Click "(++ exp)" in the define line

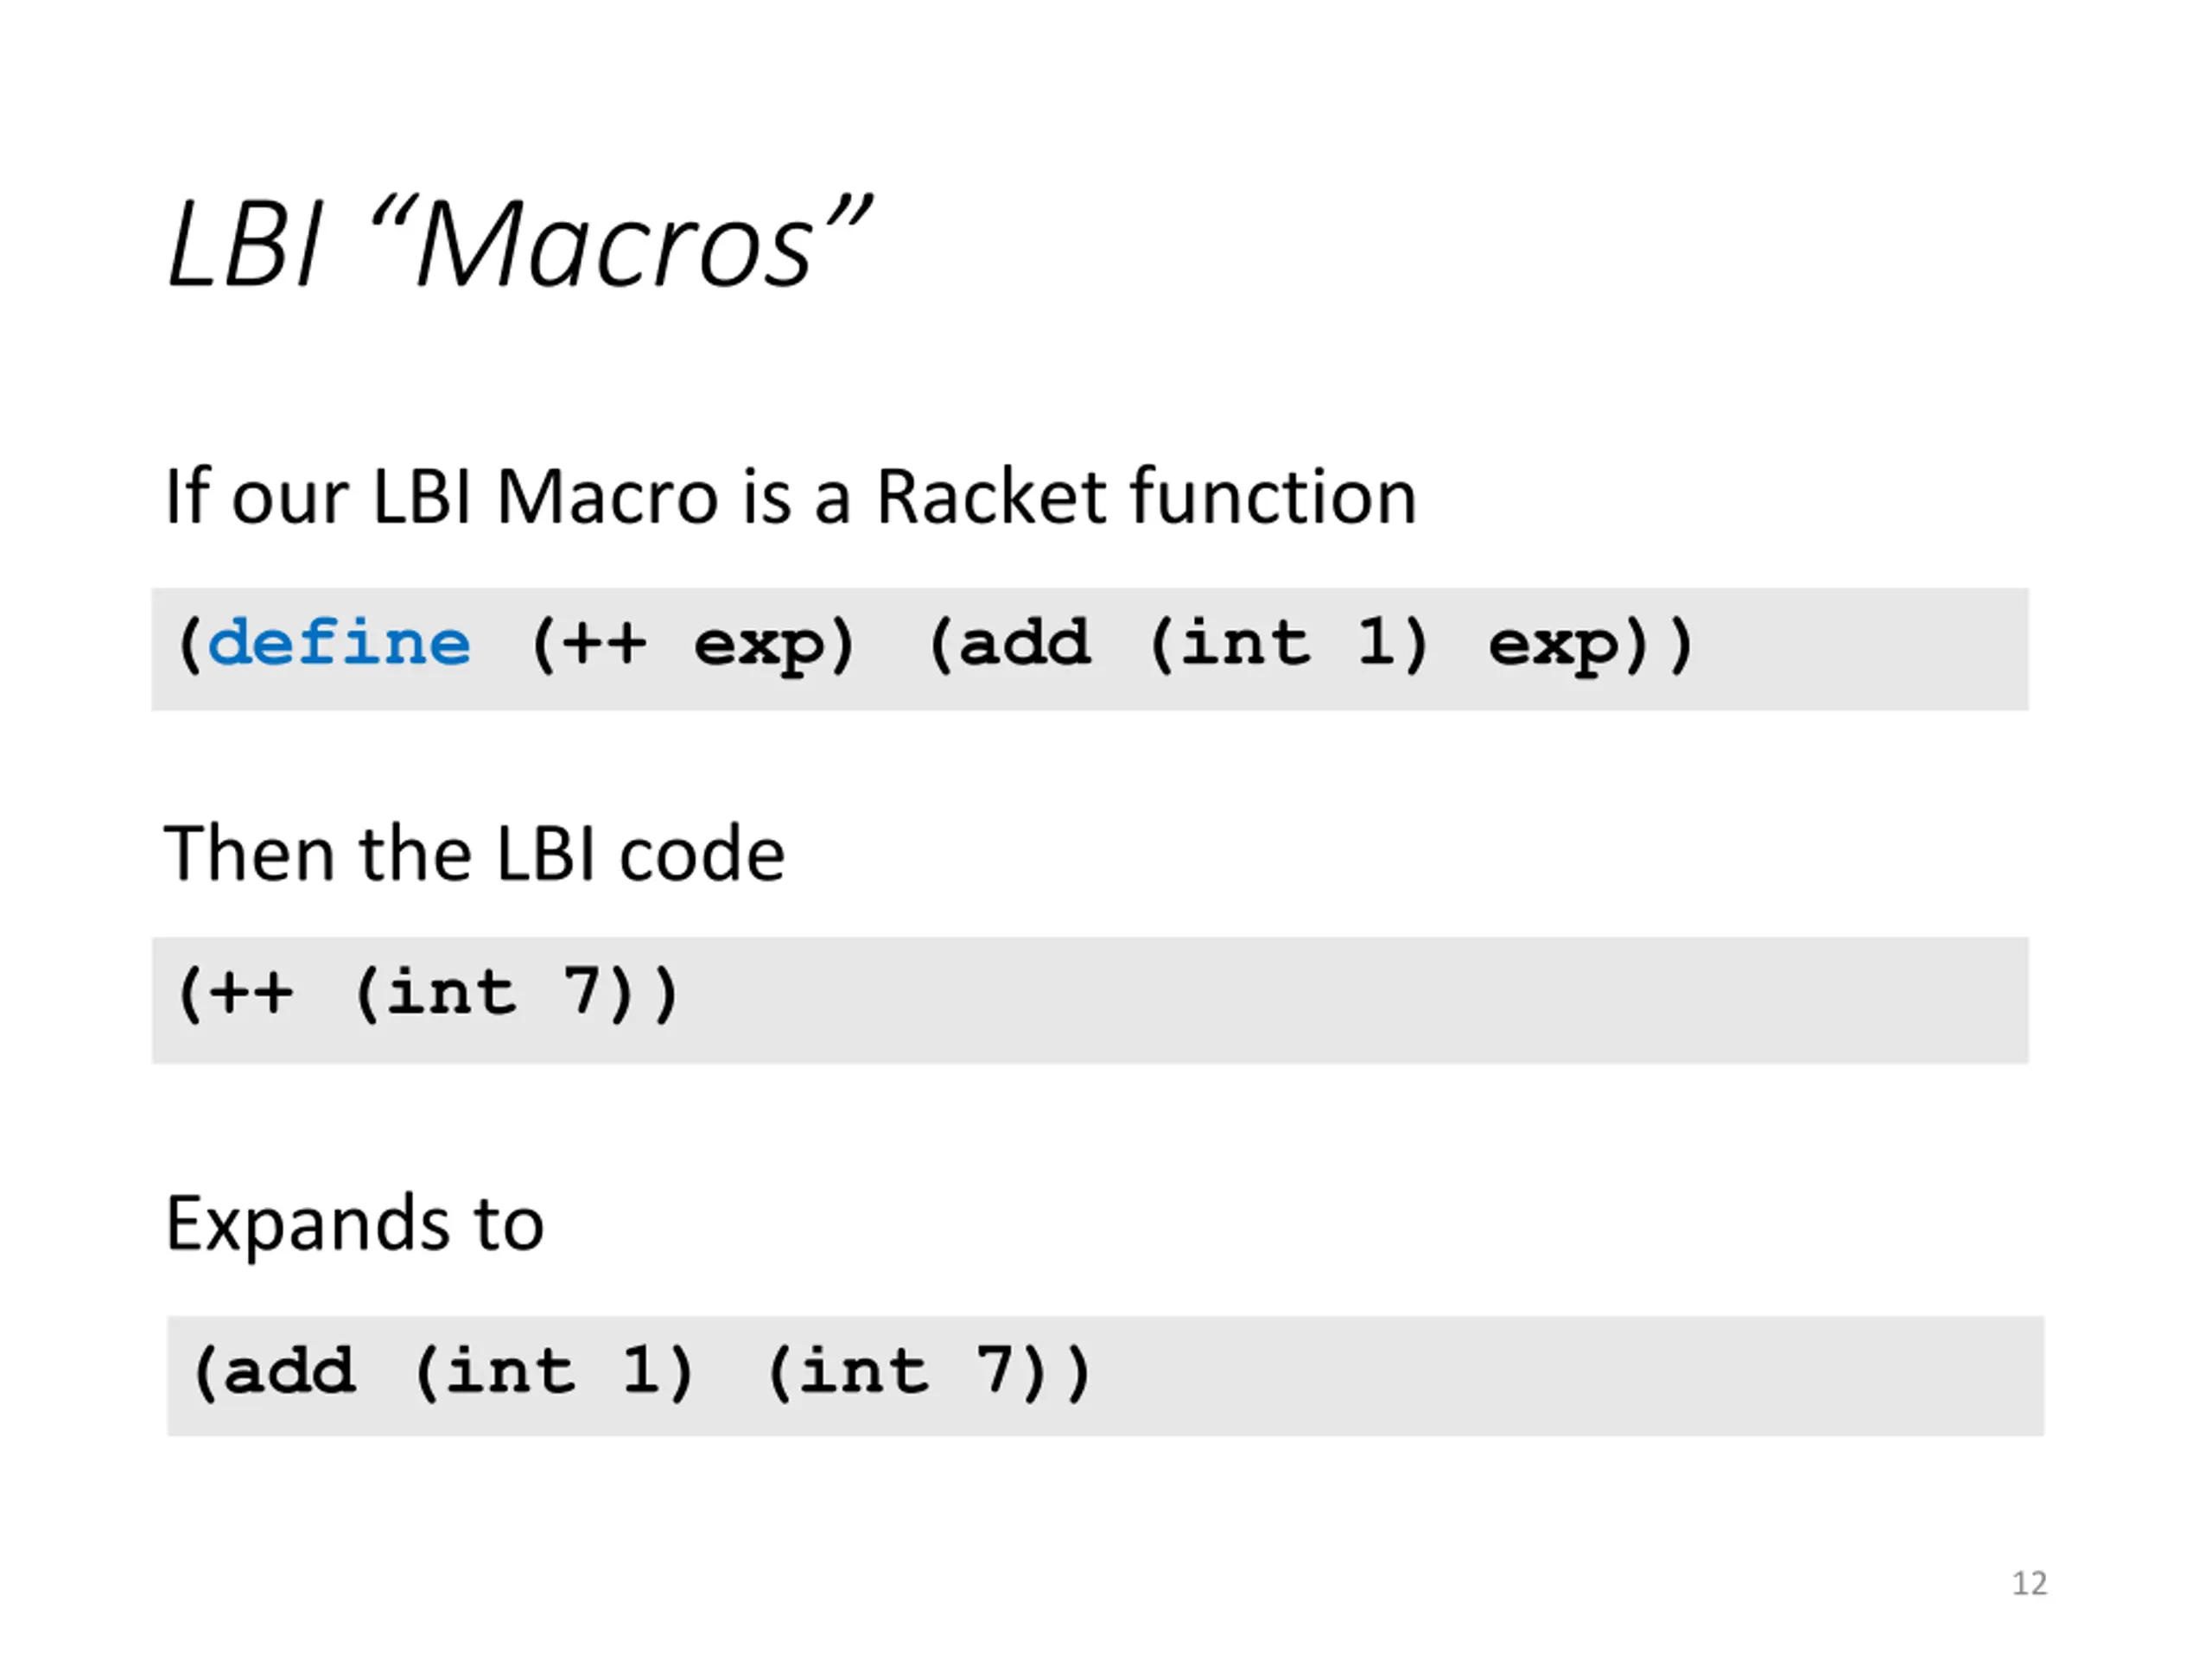click(x=692, y=645)
